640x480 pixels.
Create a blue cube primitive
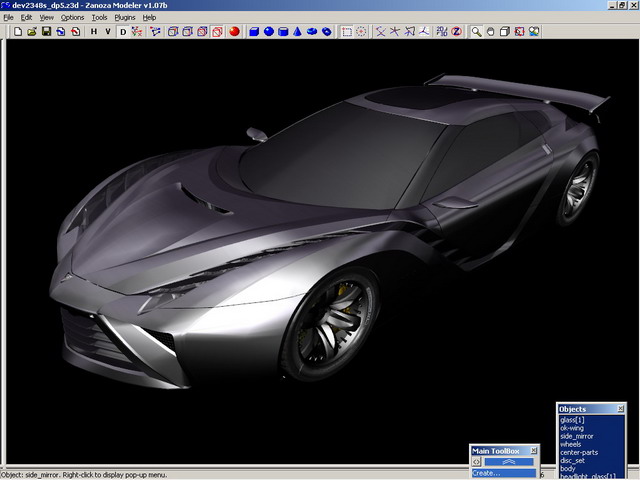[x=254, y=32]
